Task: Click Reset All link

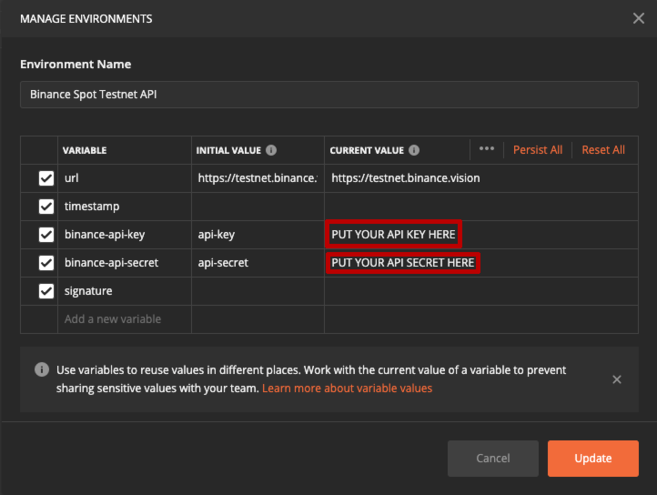Action: pos(603,150)
